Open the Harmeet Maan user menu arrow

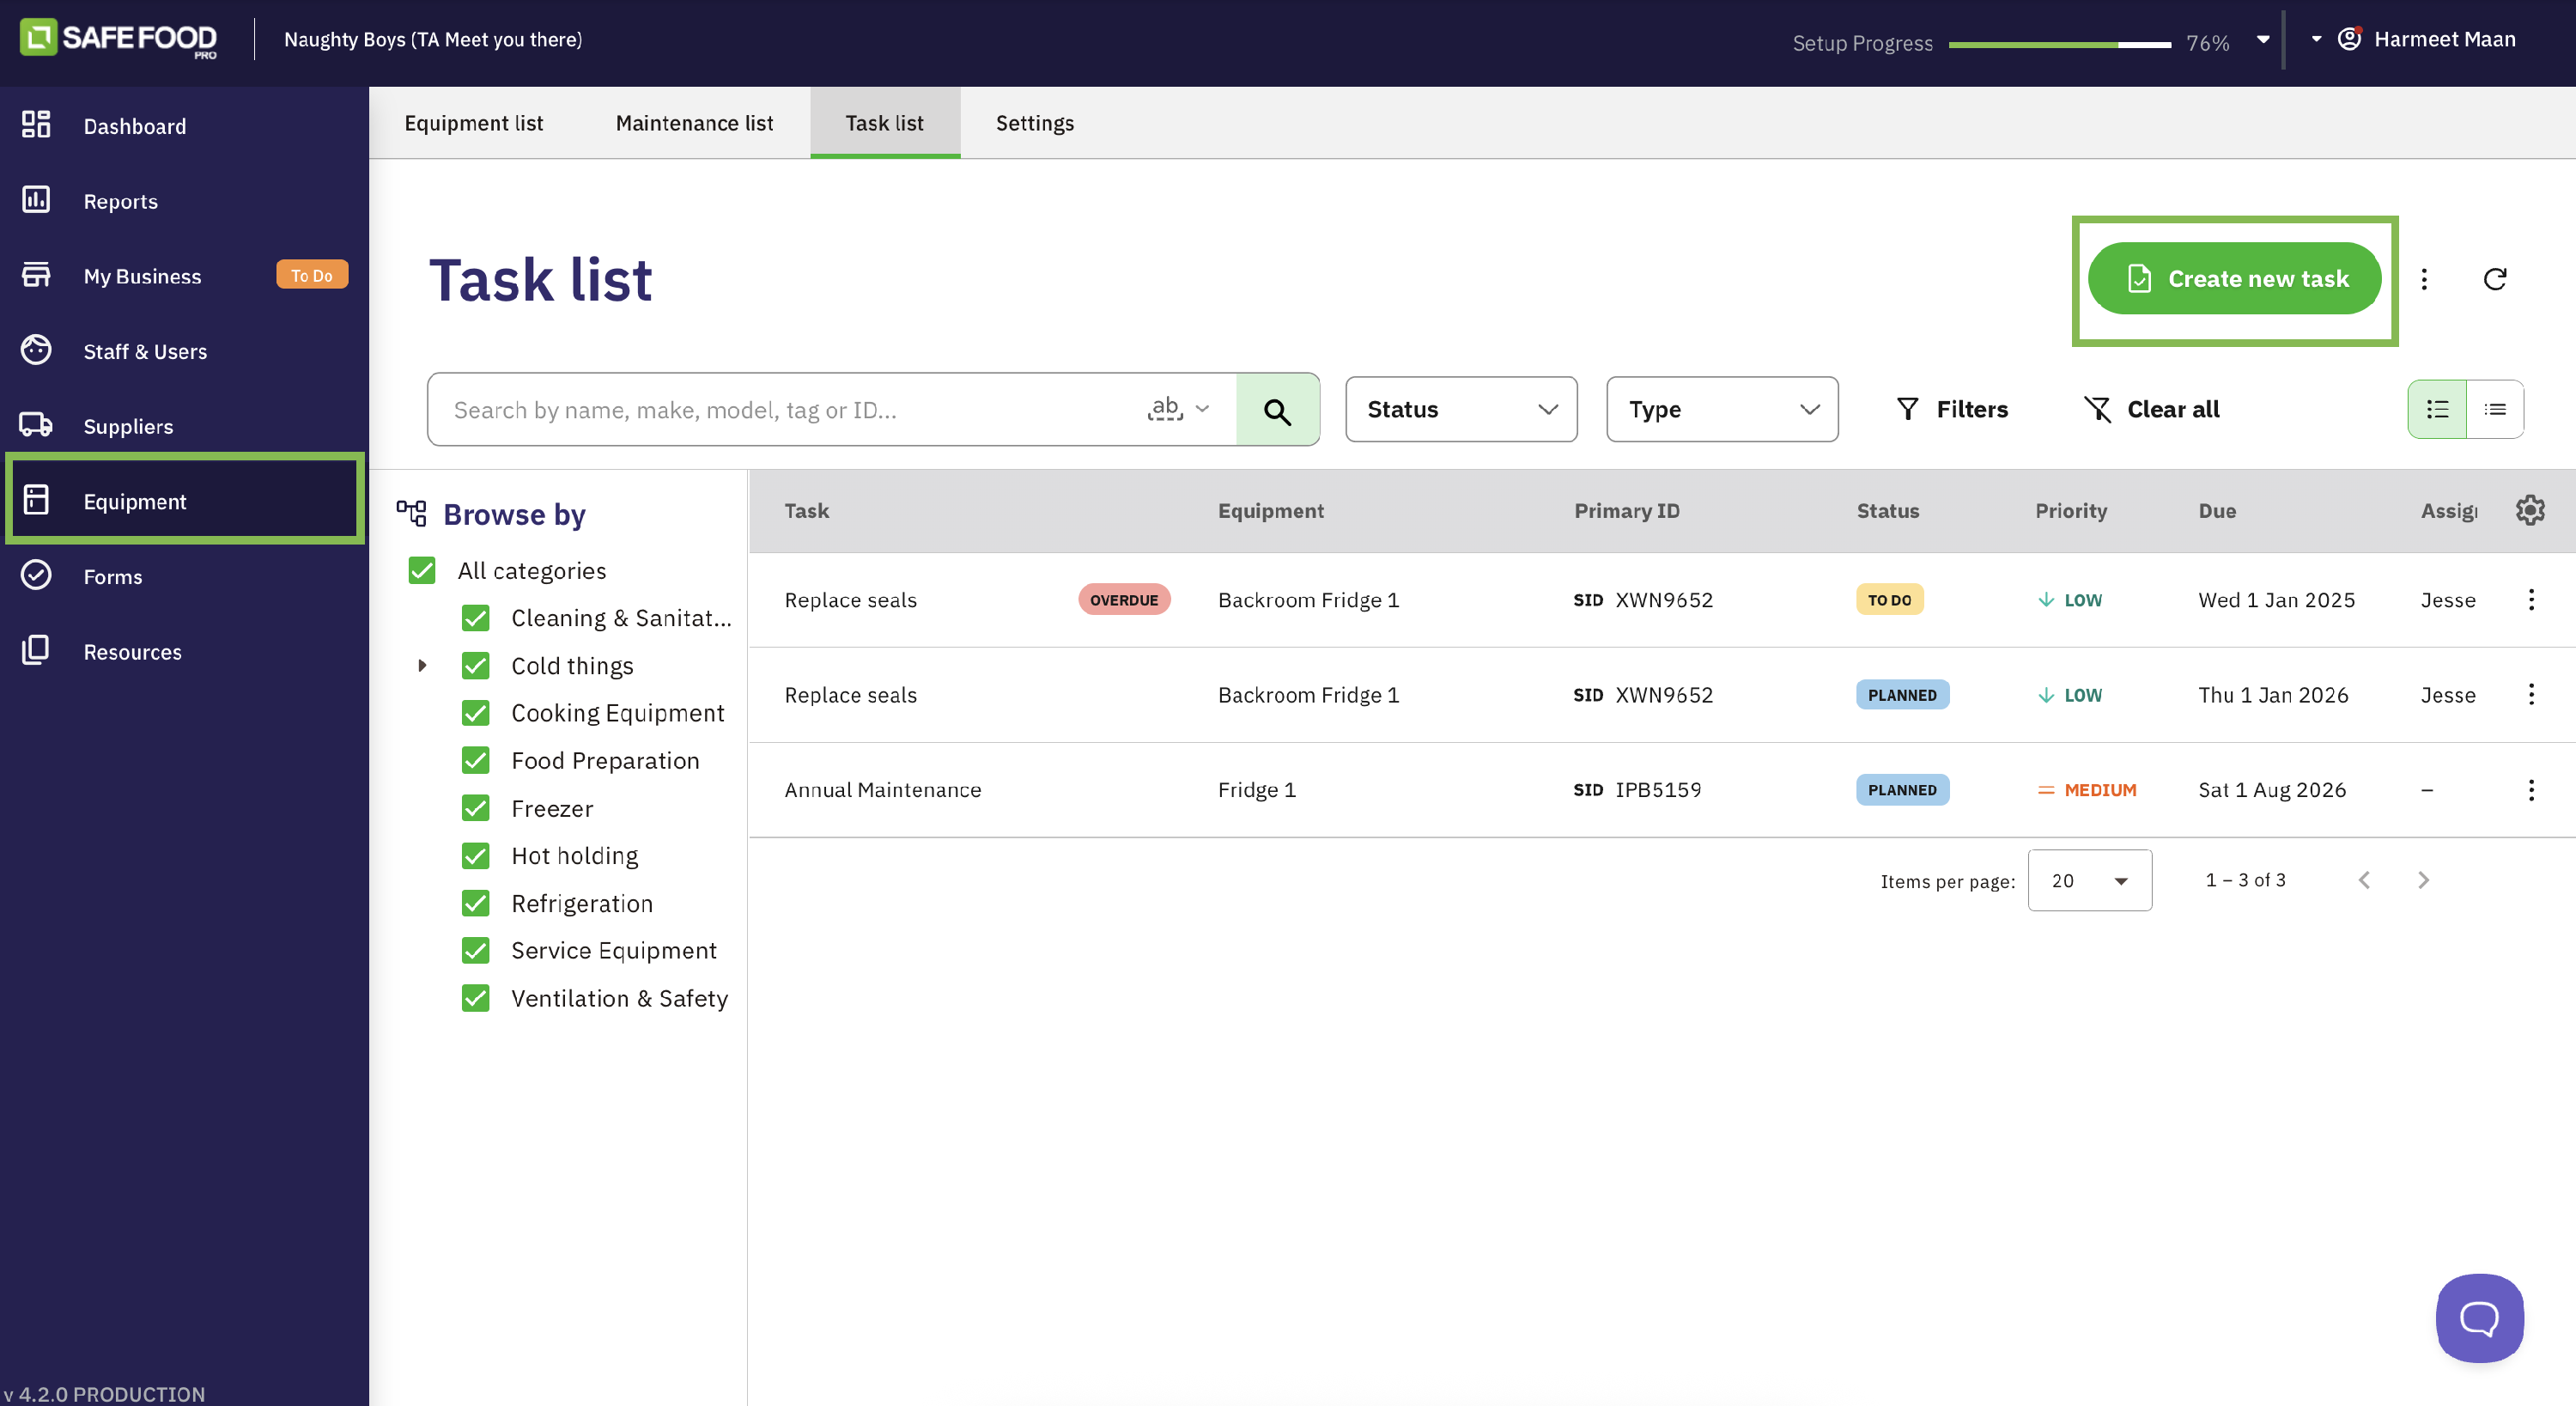tap(2316, 39)
